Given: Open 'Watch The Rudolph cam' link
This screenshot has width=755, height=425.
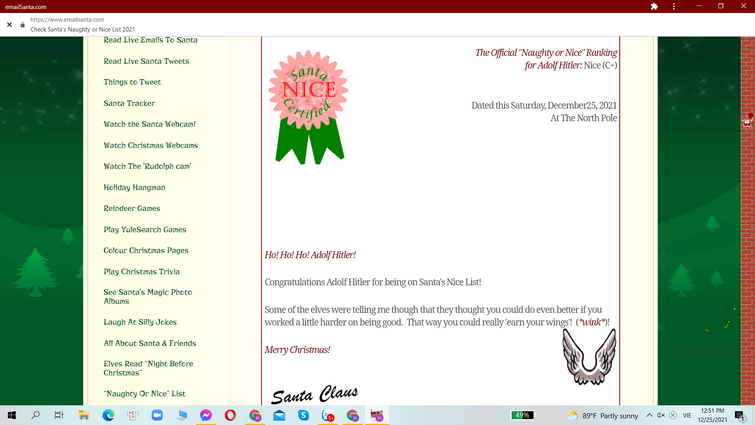Looking at the screenshot, I should click(x=147, y=166).
